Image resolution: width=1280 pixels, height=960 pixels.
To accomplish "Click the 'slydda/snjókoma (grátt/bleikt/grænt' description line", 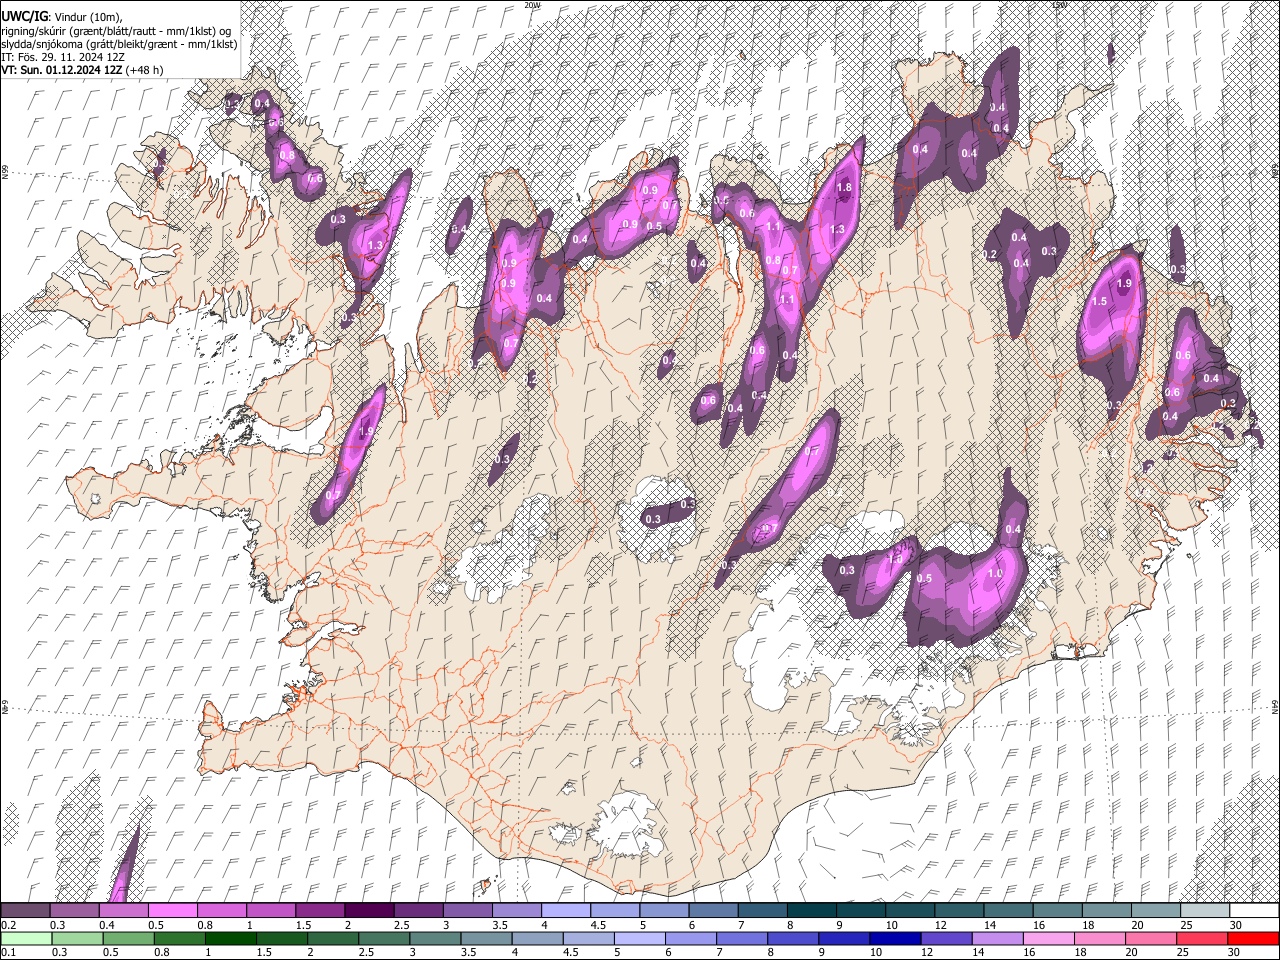I will [x=119, y=44].
